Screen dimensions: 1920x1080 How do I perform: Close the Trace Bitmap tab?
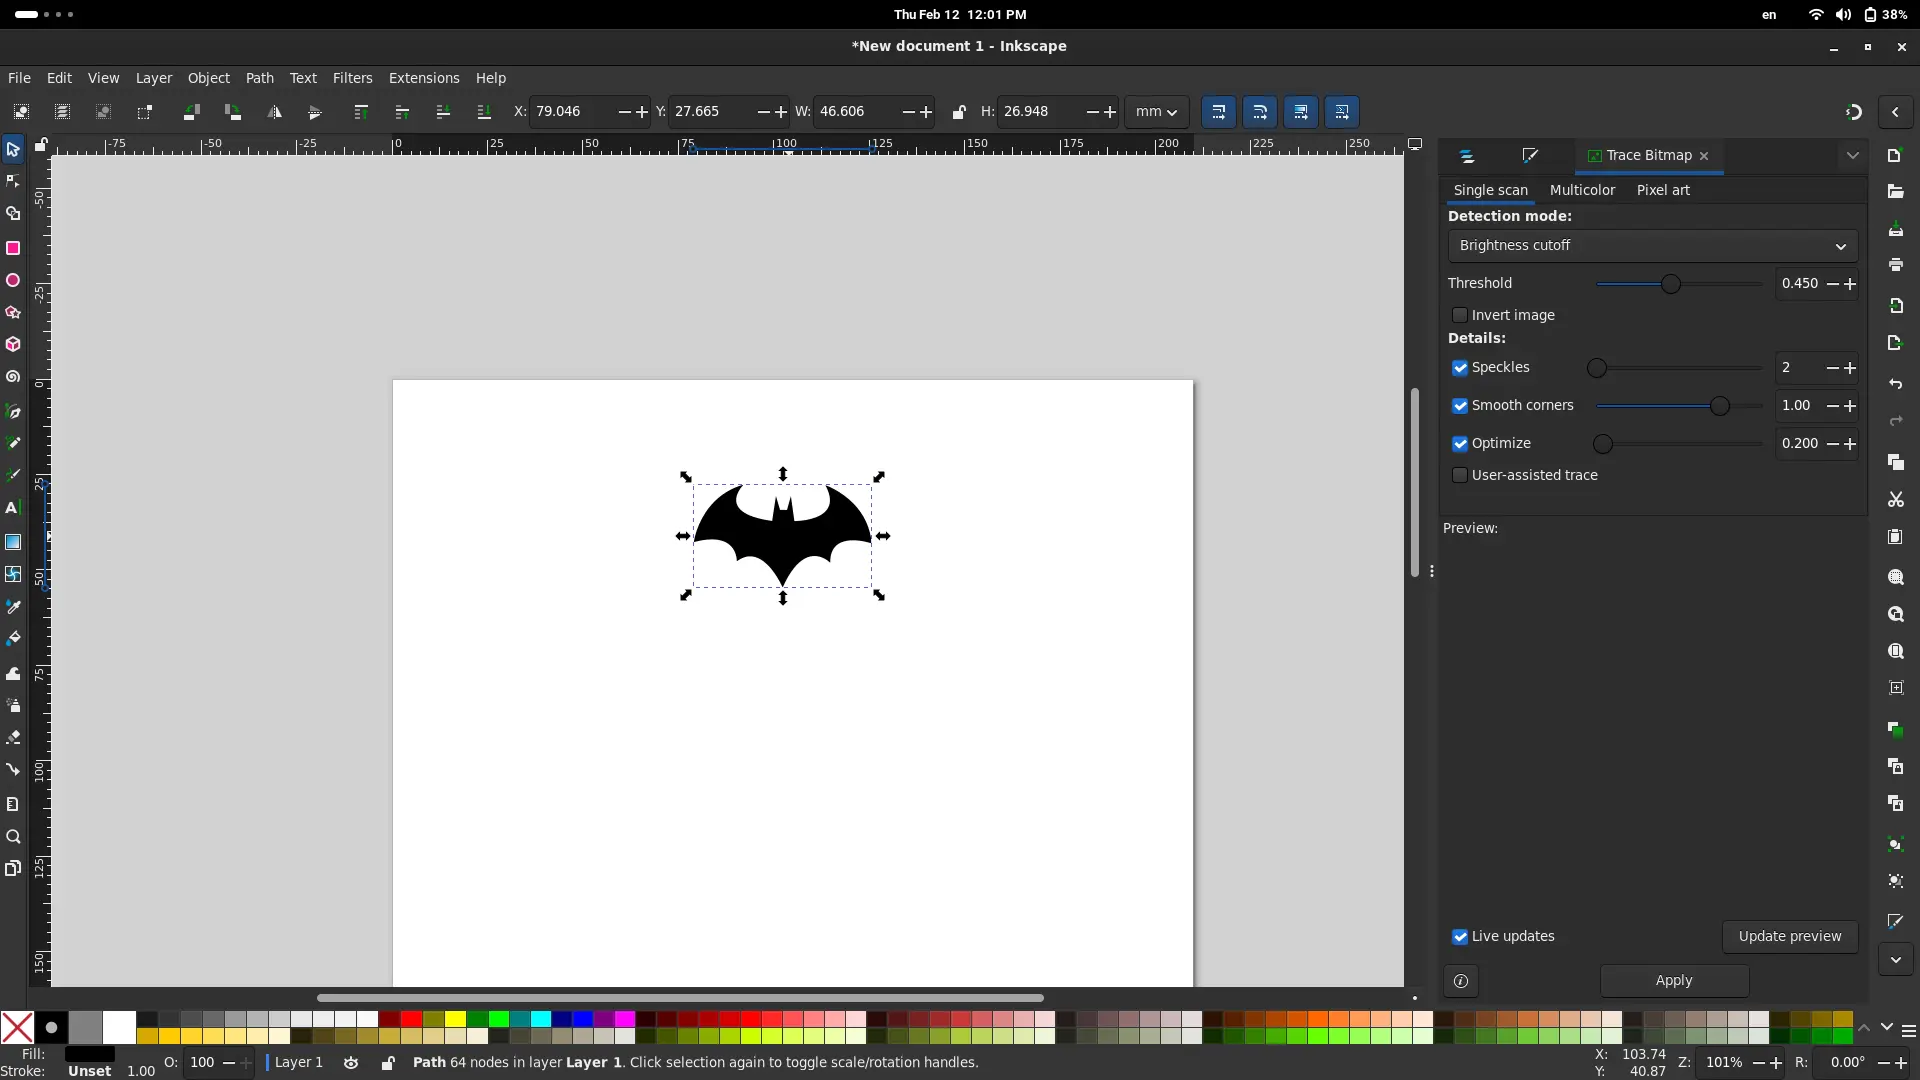pyautogui.click(x=1704, y=156)
